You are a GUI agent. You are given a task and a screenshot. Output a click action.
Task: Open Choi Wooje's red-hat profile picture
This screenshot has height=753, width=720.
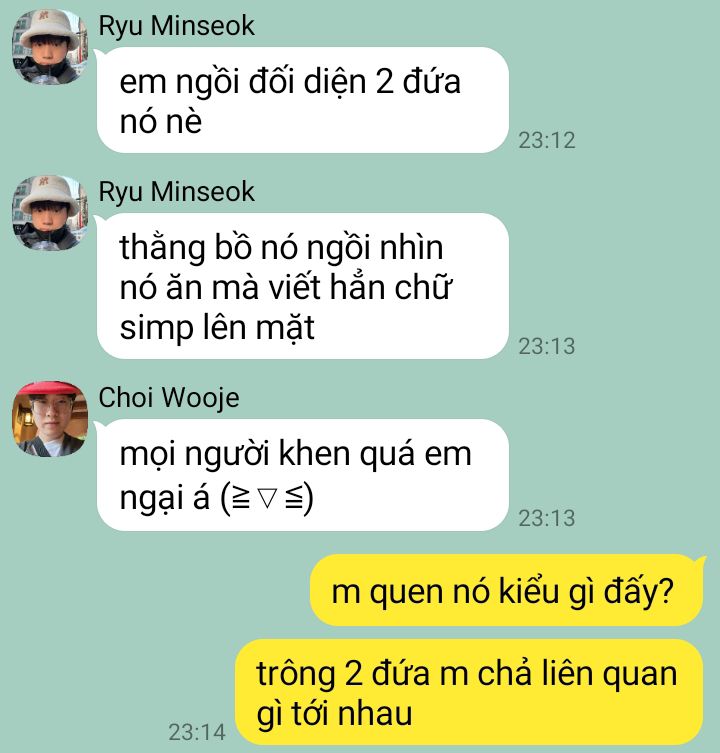[x=50, y=419]
